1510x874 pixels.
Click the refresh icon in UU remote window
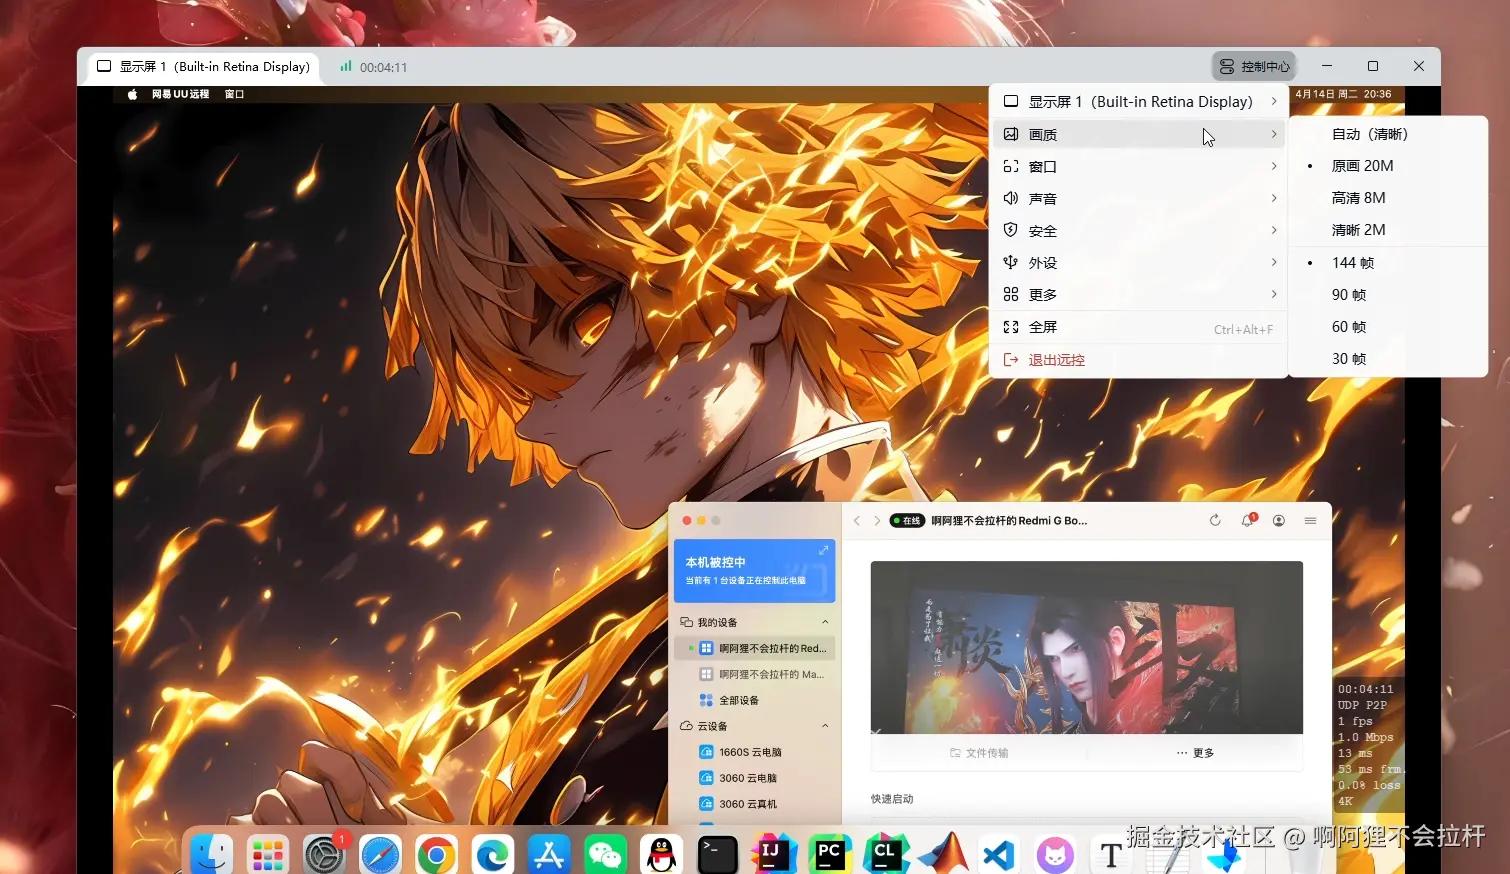(x=1215, y=520)
